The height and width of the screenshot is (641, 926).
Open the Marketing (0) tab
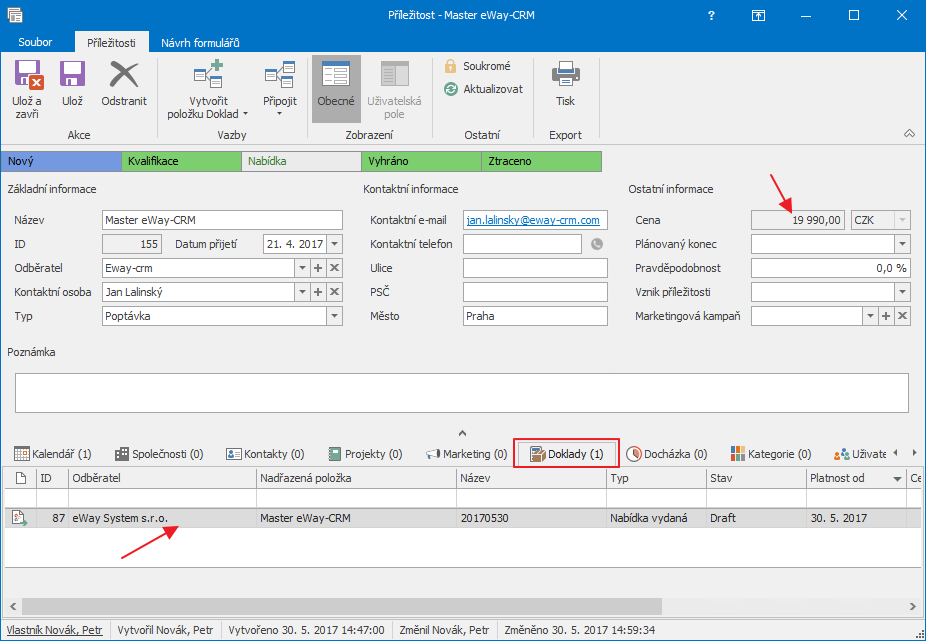click(x=467, y=454)
